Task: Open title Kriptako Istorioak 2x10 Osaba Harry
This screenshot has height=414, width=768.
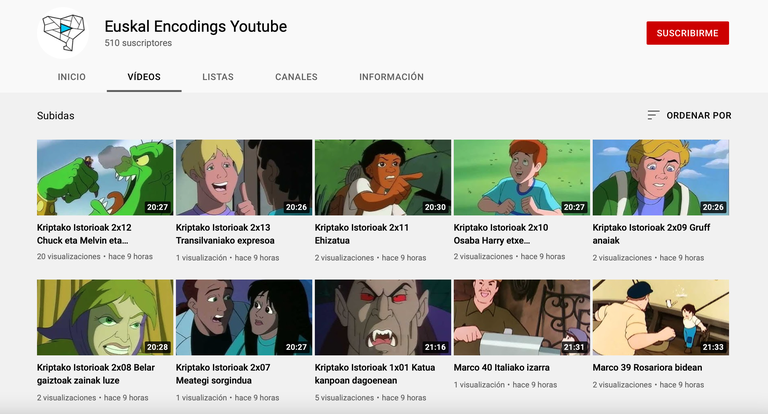Action: [x=501, y=234]
